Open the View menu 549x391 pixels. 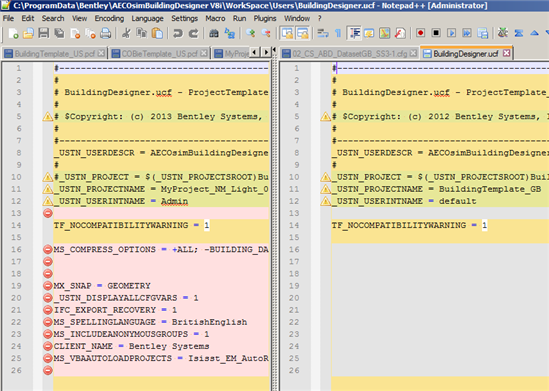pos(79,18)
